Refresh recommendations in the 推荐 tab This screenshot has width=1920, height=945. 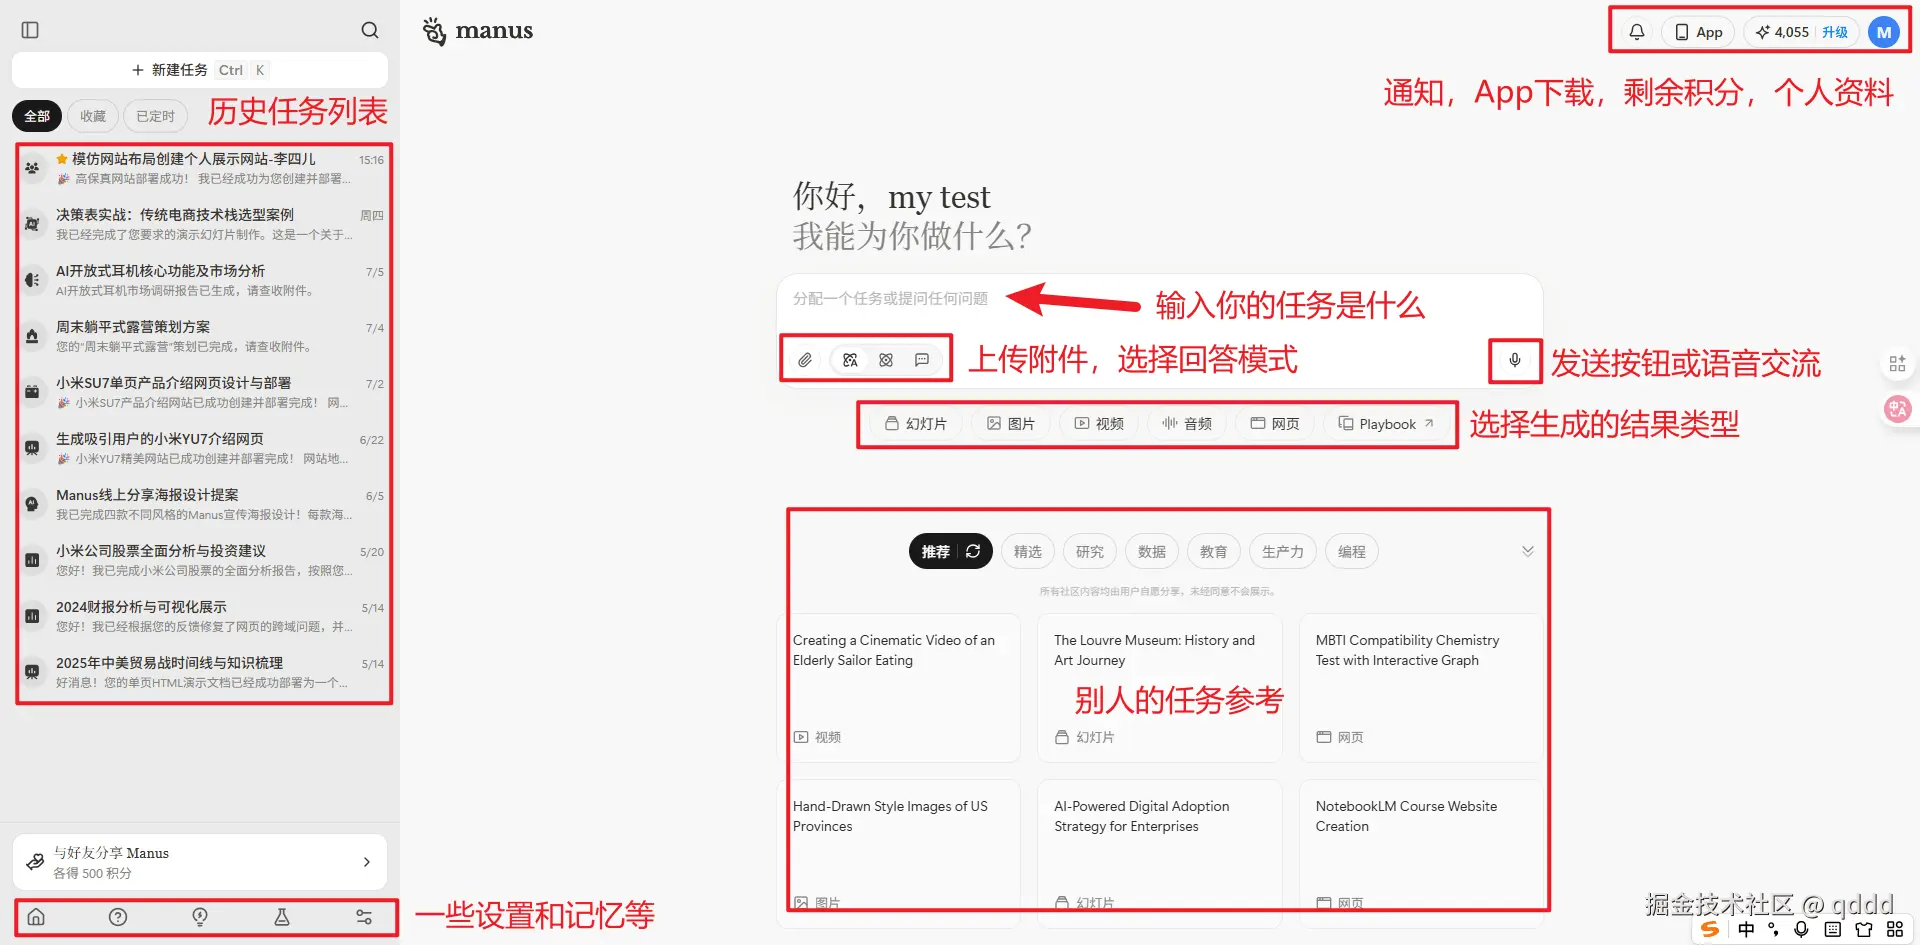click(x=973, y=551)
